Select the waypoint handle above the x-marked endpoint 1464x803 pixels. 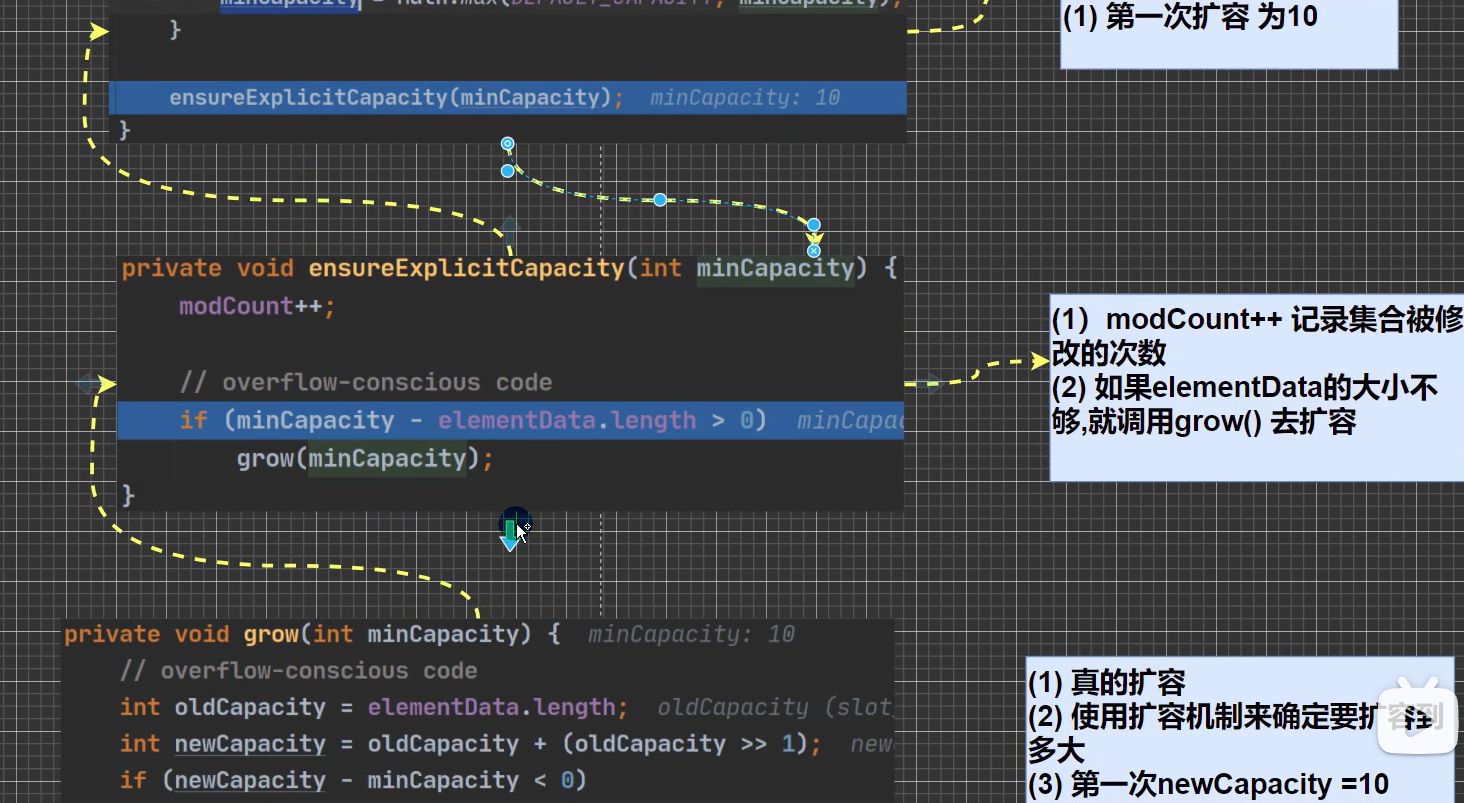tap(813, 225)
